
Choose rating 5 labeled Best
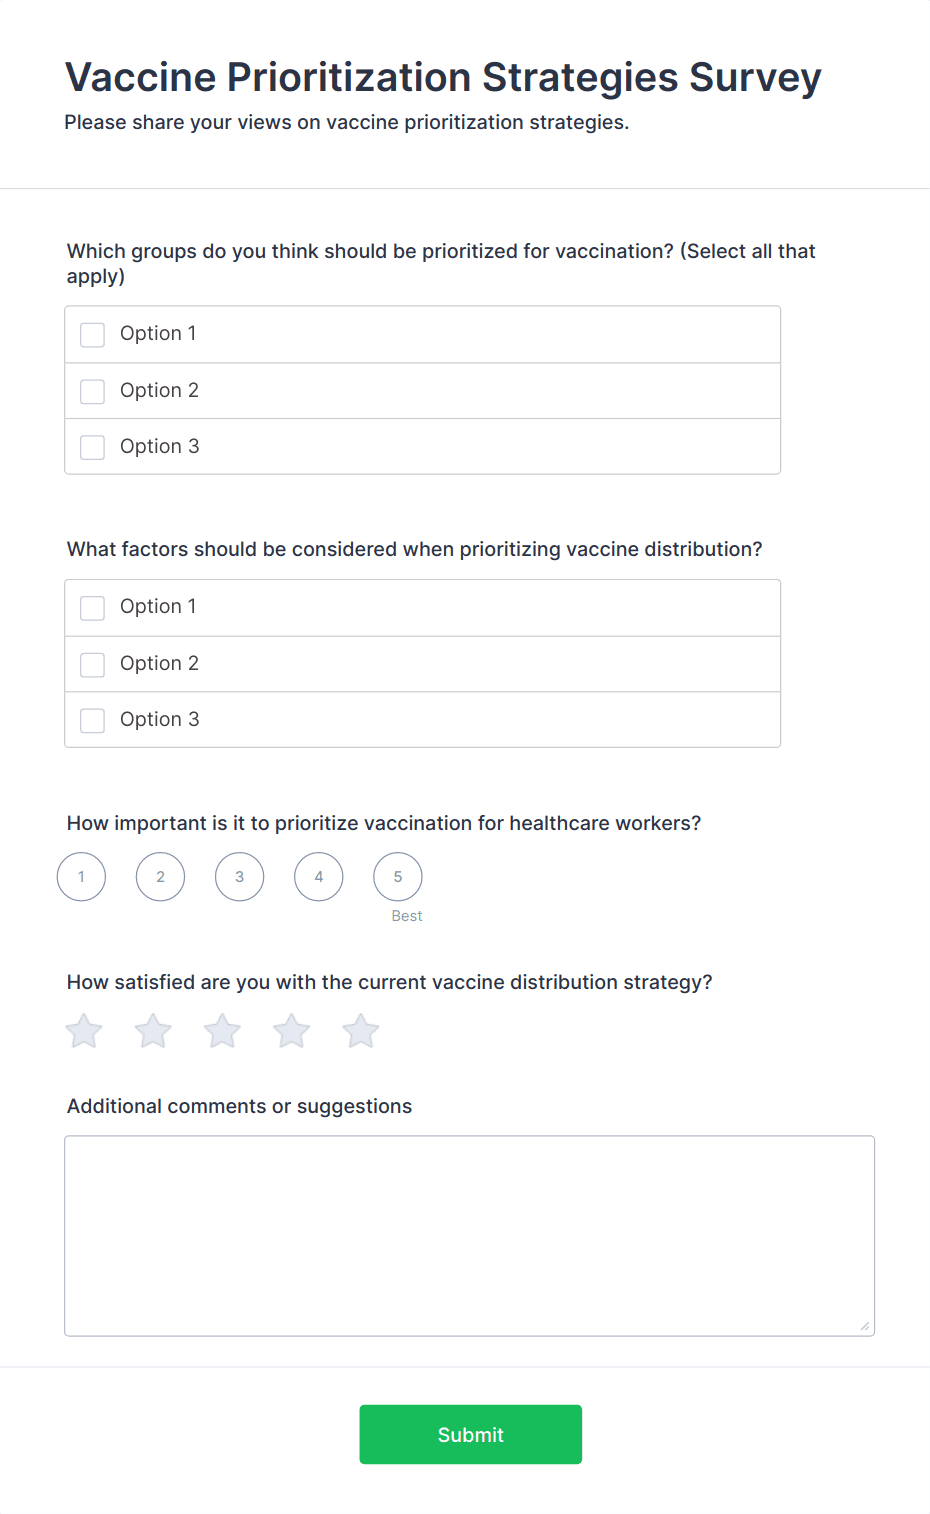tap(398, 877)
